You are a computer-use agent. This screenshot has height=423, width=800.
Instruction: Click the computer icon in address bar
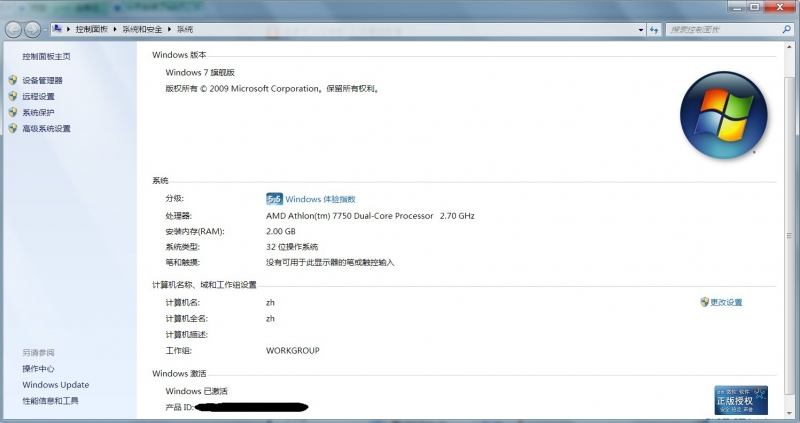coord(57,29)
